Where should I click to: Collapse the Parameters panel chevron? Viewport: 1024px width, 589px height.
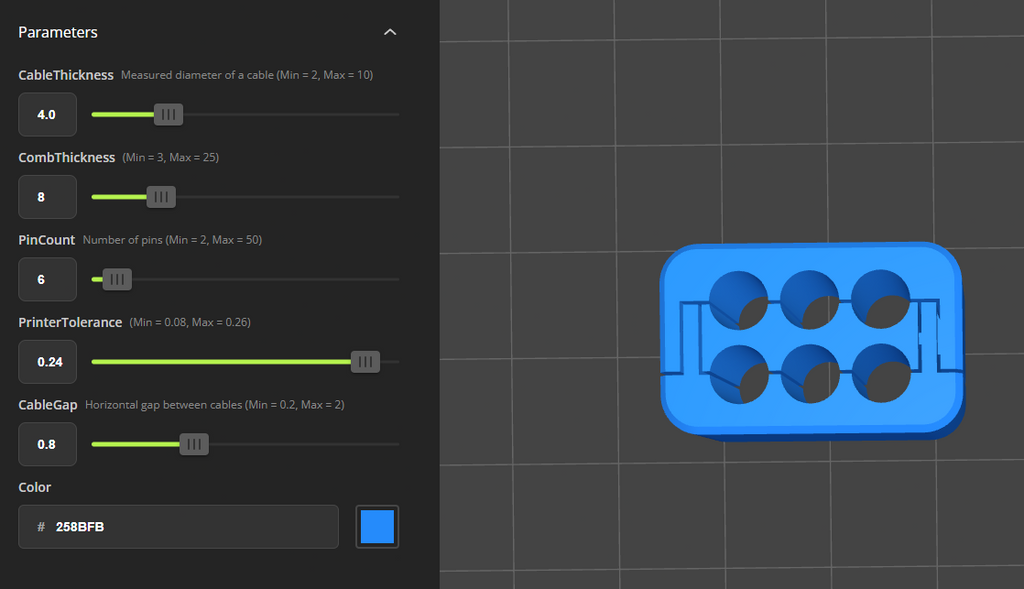(x=390, y=32)
